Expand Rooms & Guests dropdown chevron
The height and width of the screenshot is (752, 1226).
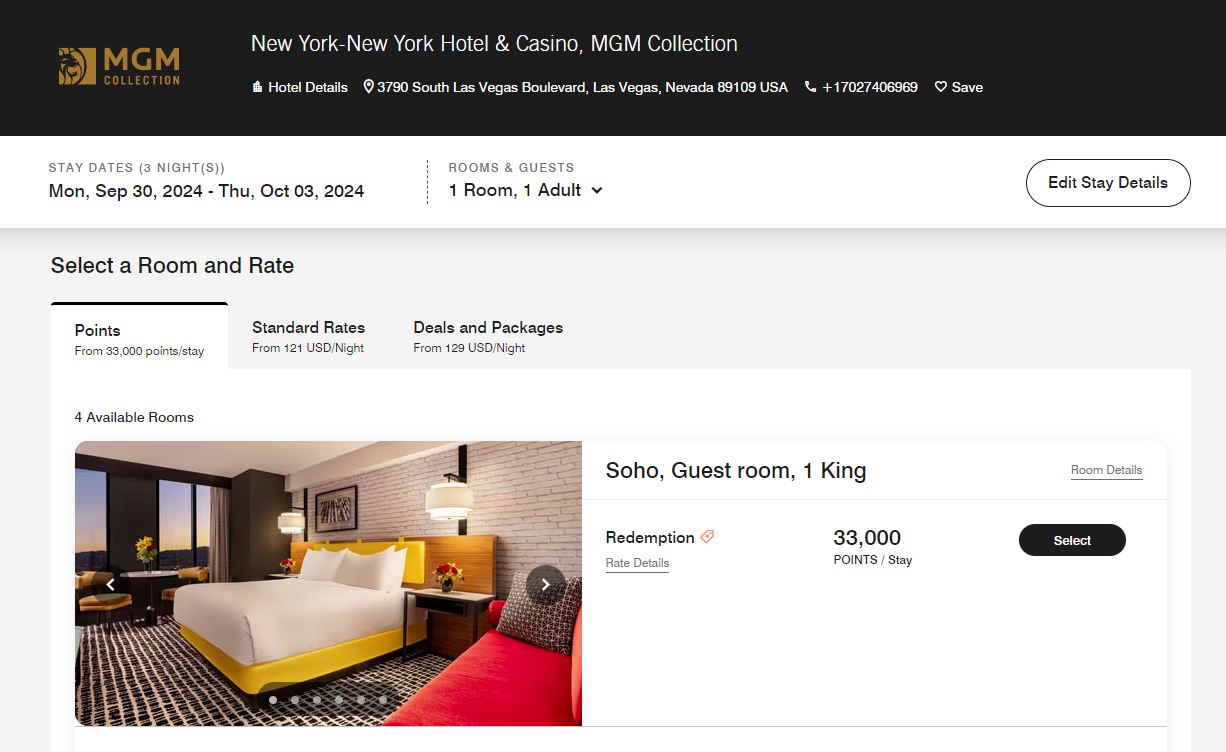tap(597, 190)
